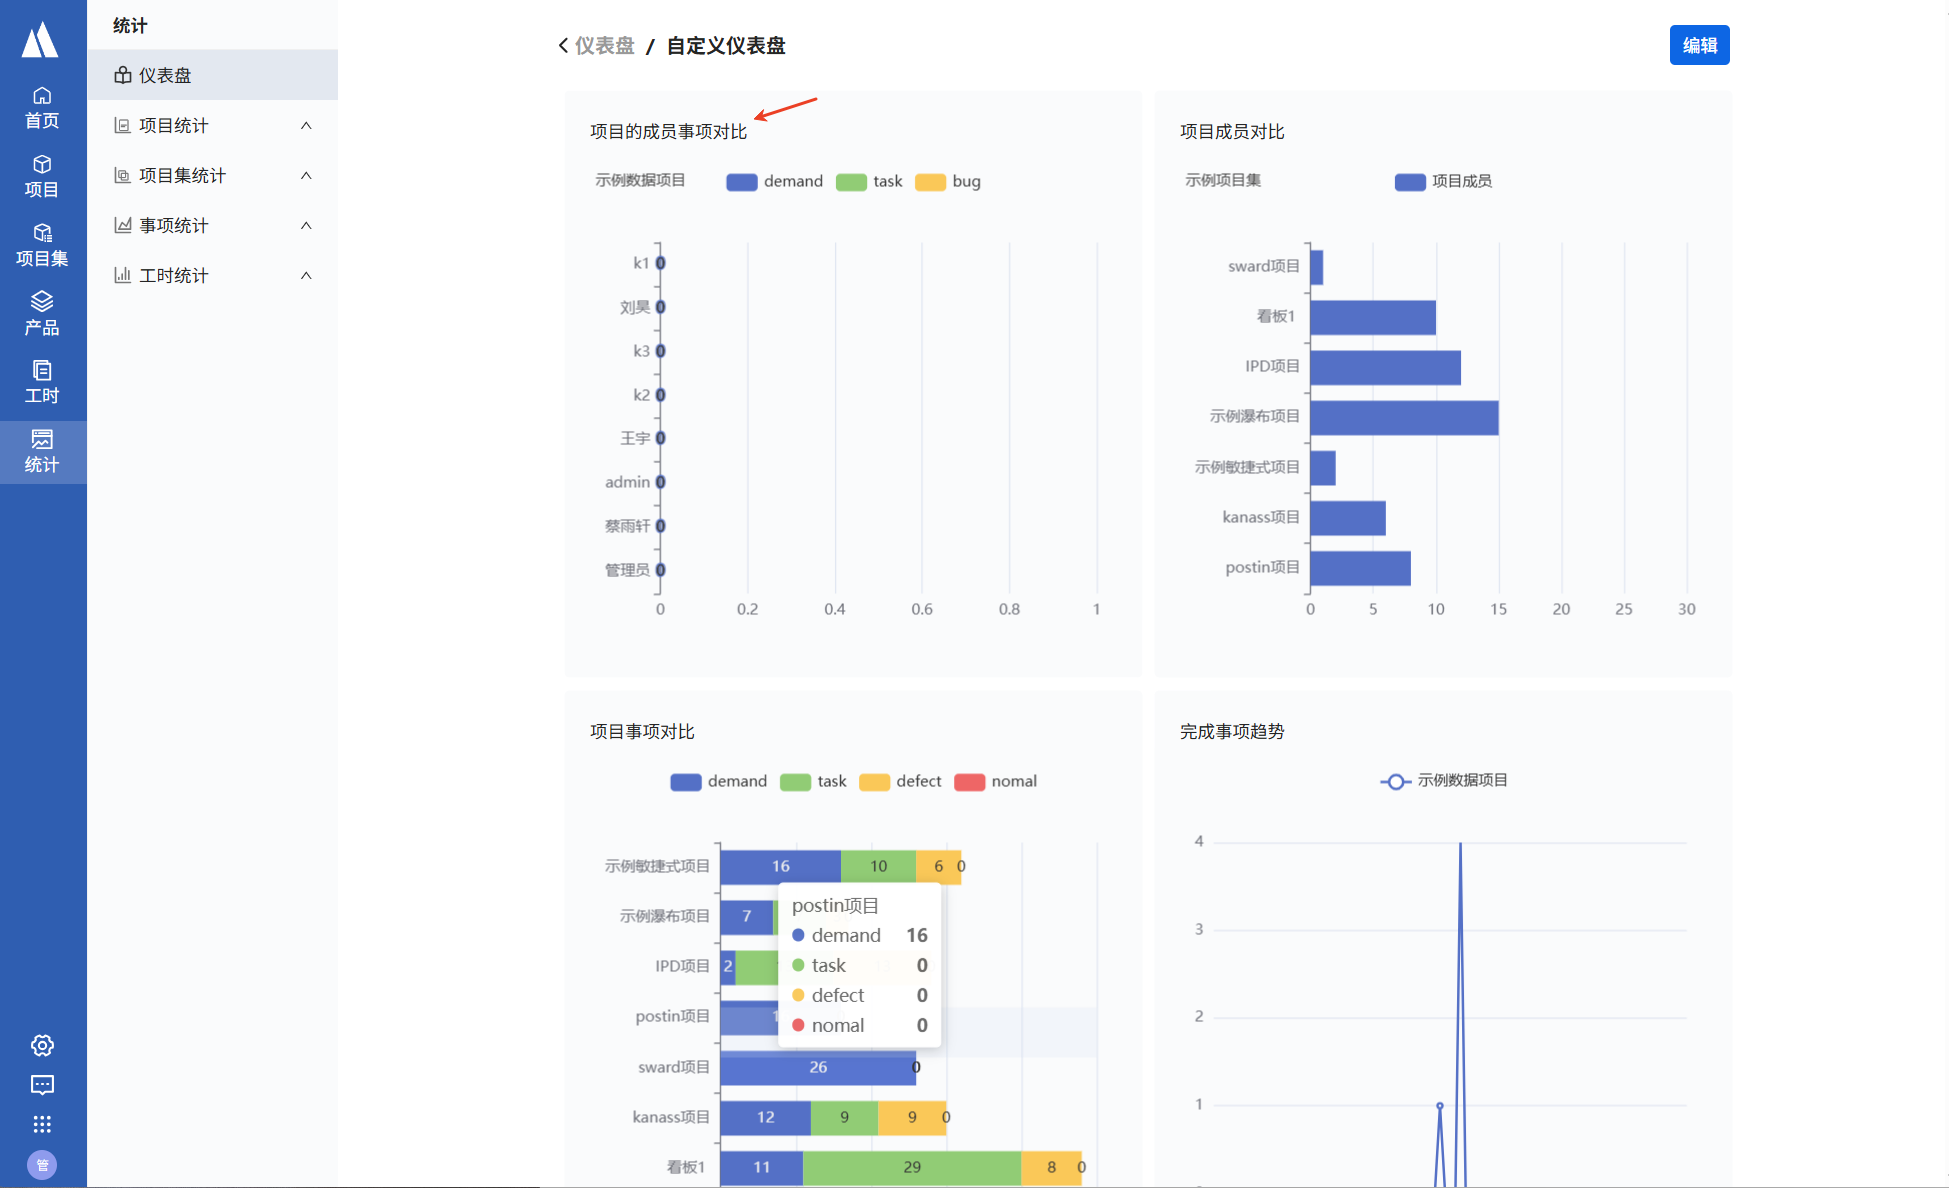Collapse the 项目统计 menu chevron
Screen dimensions: 1949x1188
(x=306, y=125)
